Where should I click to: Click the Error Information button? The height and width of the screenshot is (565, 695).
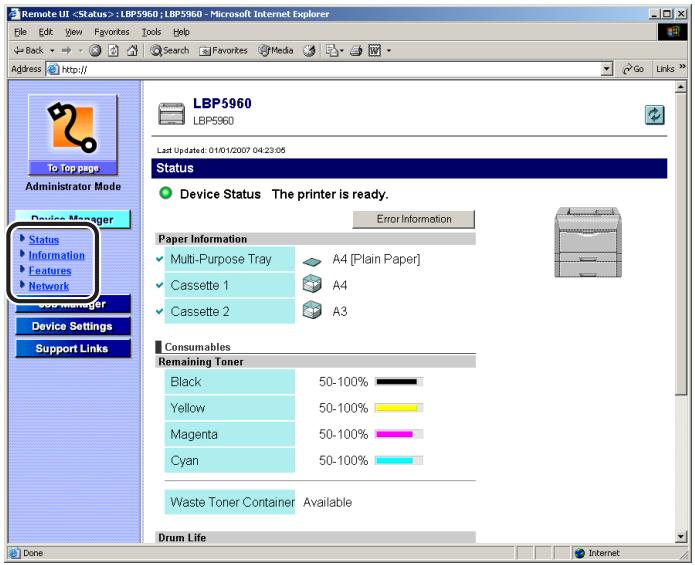point(414,219)
